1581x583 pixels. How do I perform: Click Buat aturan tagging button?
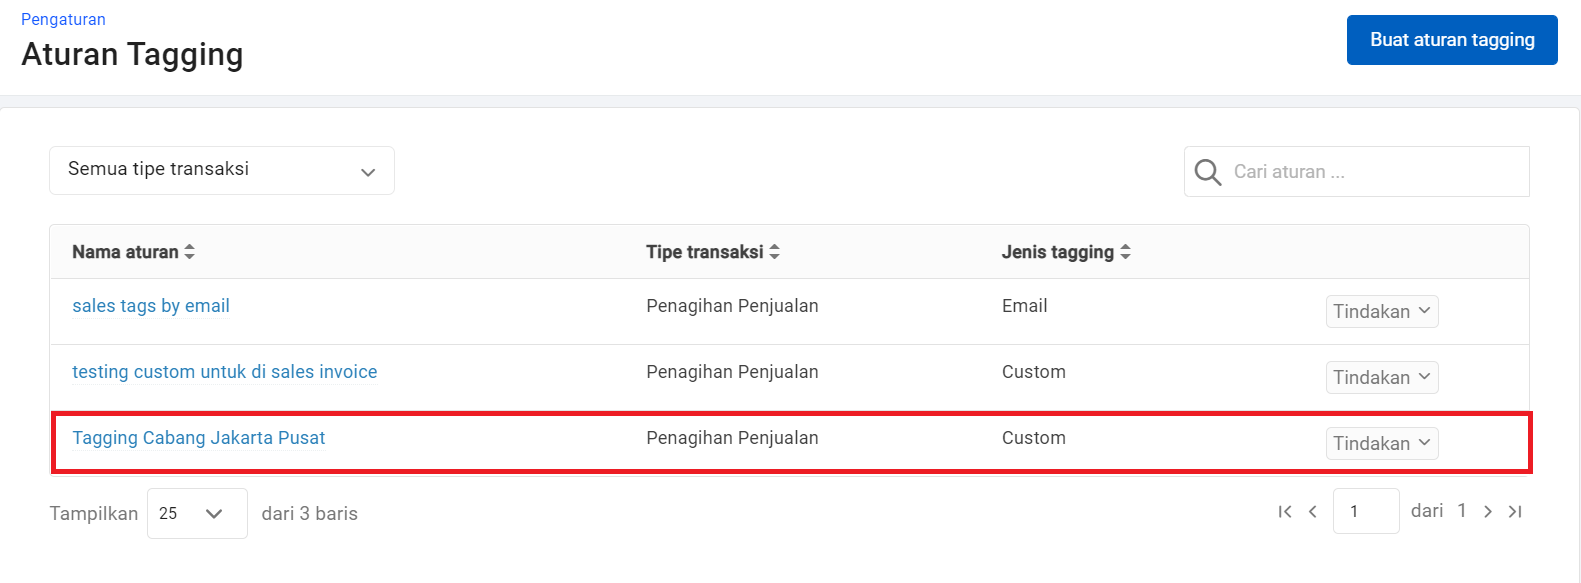coord(1451,40)
